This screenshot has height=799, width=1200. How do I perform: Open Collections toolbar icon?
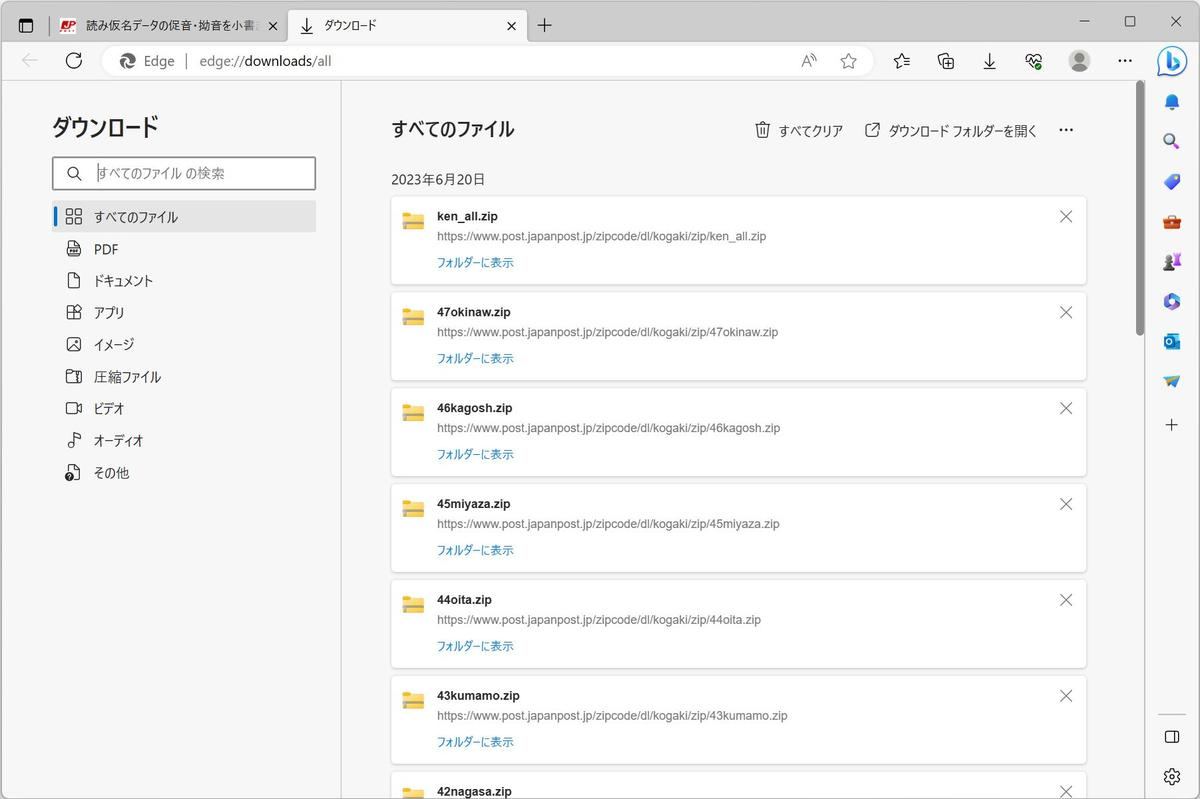click(946, 61)
